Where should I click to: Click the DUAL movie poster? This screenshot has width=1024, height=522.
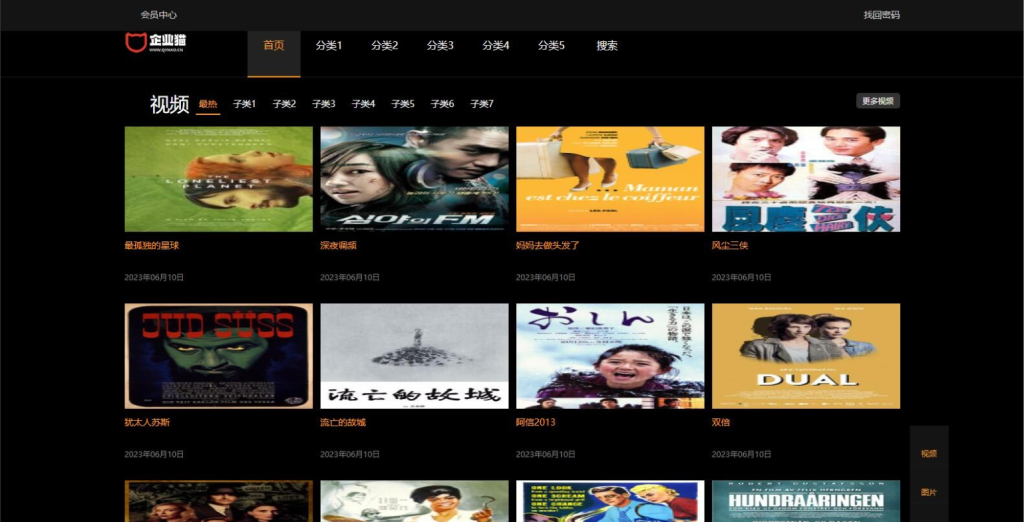805,356
